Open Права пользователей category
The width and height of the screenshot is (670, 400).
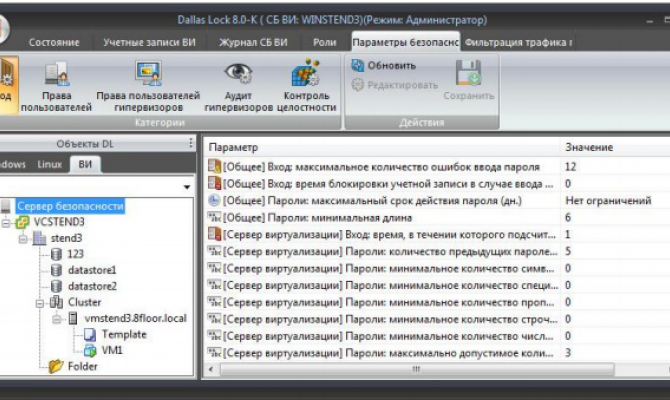pos(56,85)
